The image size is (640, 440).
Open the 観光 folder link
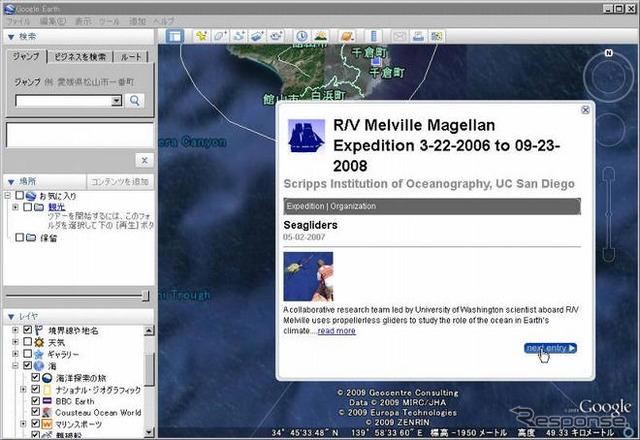click(57, 207)
